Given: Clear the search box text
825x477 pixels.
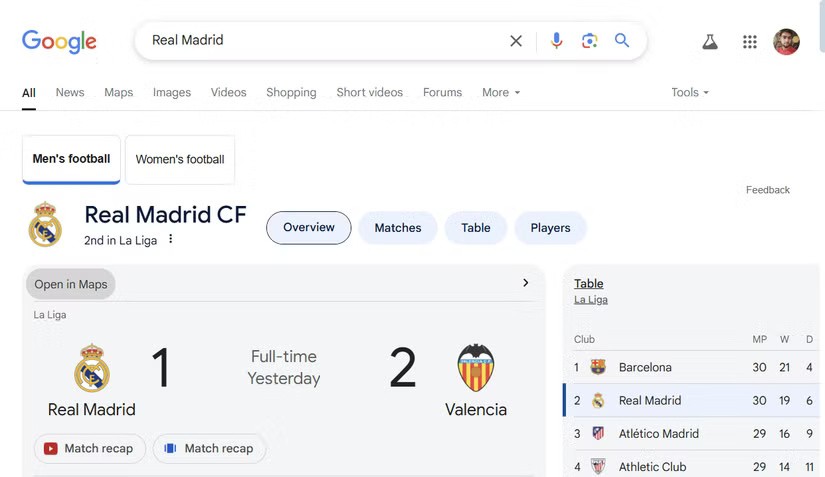Looking at the screenshot, I should click(516, 41).
